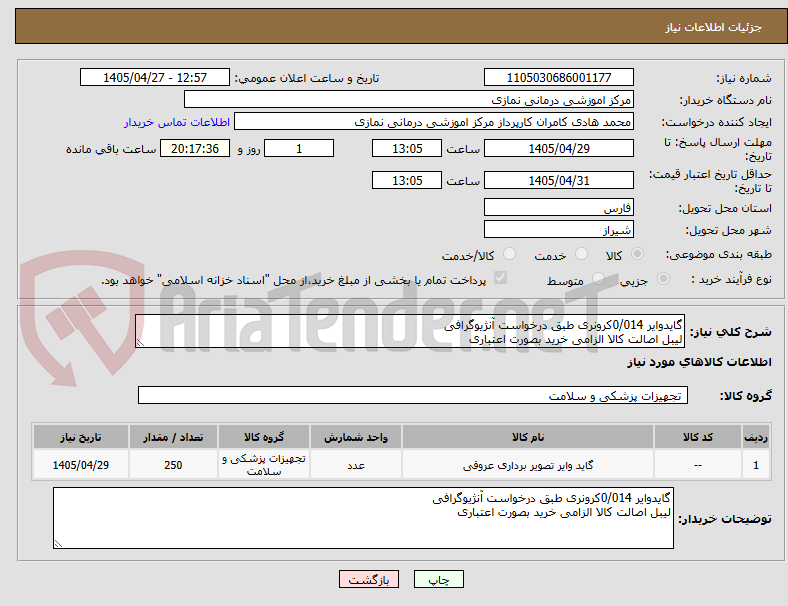Select the متوسط purchase type radio
Screen dimensions: 788x606
(x=598, y=278)
